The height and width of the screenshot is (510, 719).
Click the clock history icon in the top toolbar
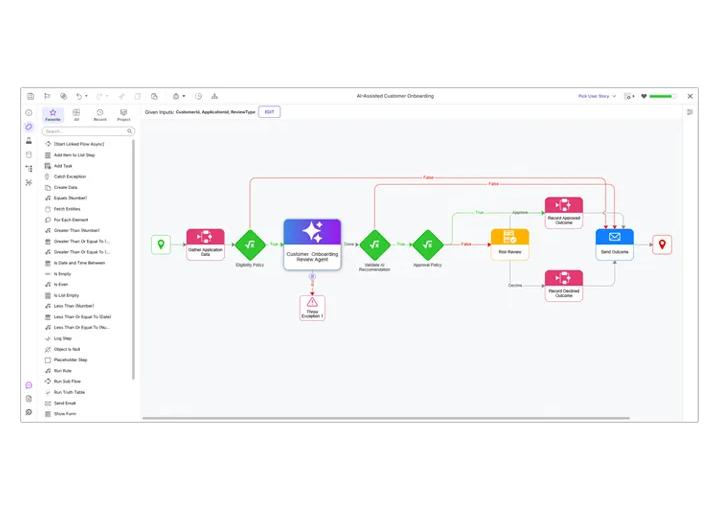coord(198,96)
